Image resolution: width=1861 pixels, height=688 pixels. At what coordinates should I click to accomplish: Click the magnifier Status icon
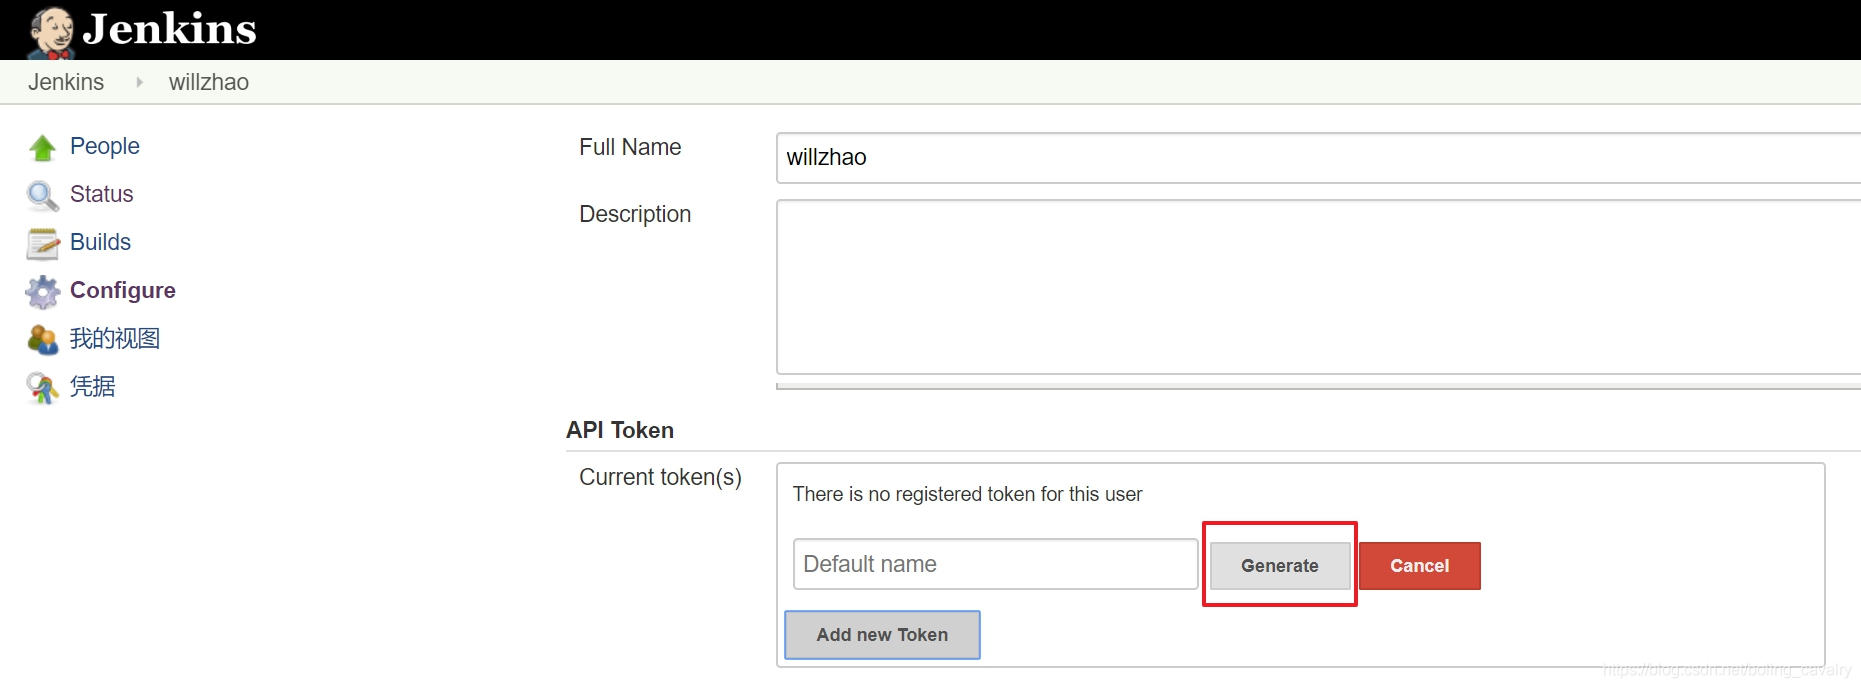(x=42, y=196)
